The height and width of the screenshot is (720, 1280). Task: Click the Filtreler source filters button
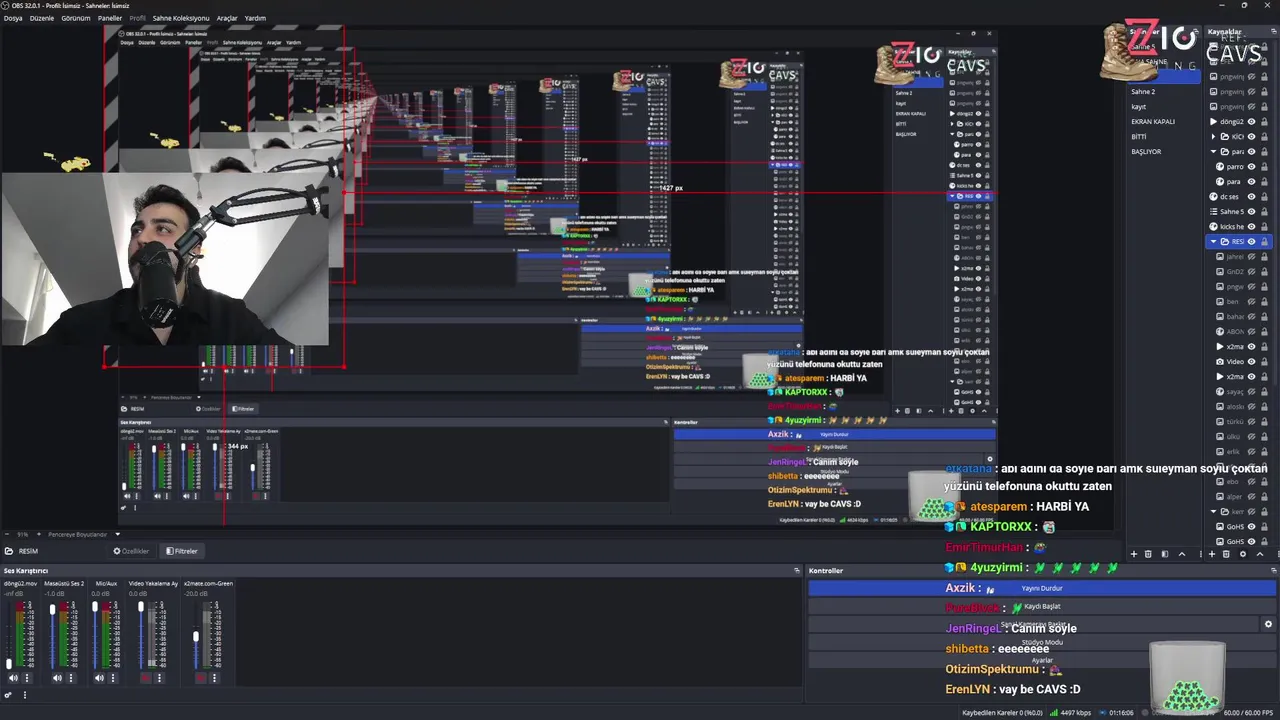coord(182,551)
